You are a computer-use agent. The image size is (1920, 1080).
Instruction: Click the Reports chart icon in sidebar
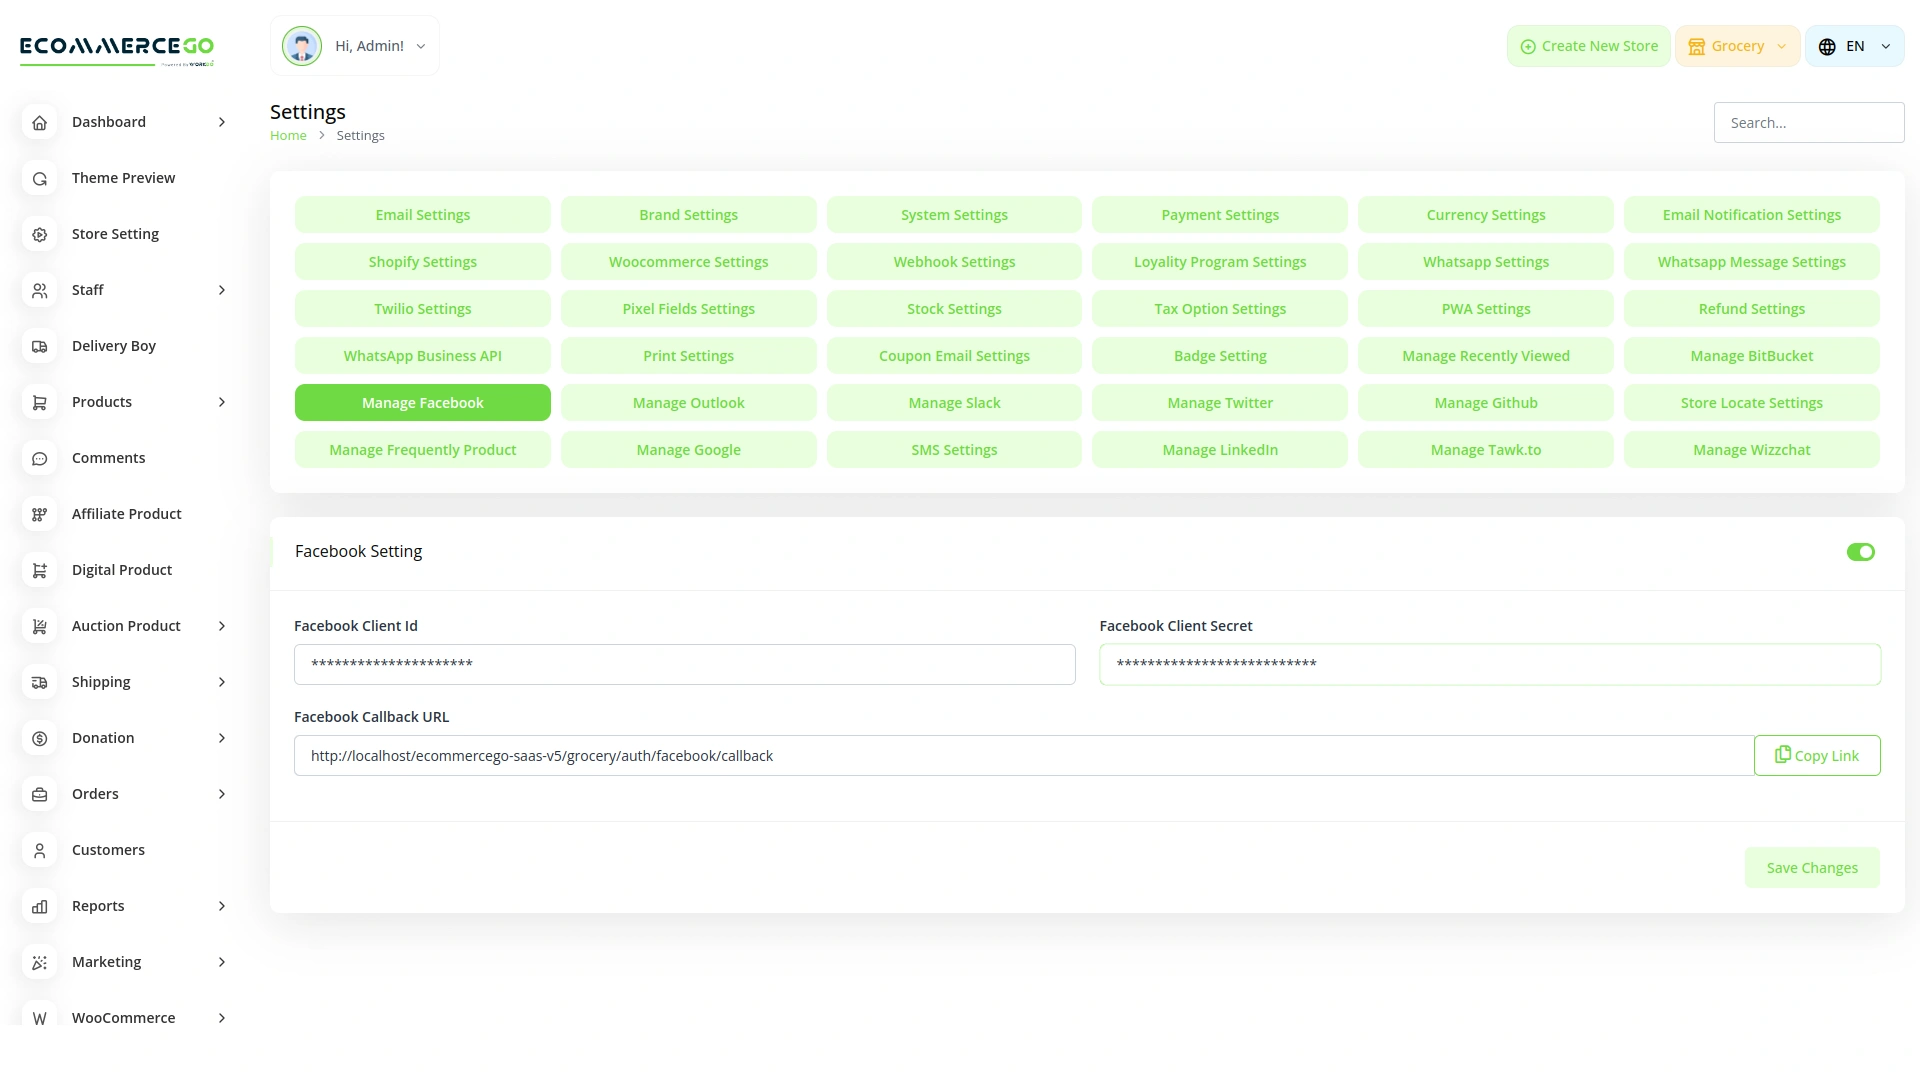tap(40, 906)
